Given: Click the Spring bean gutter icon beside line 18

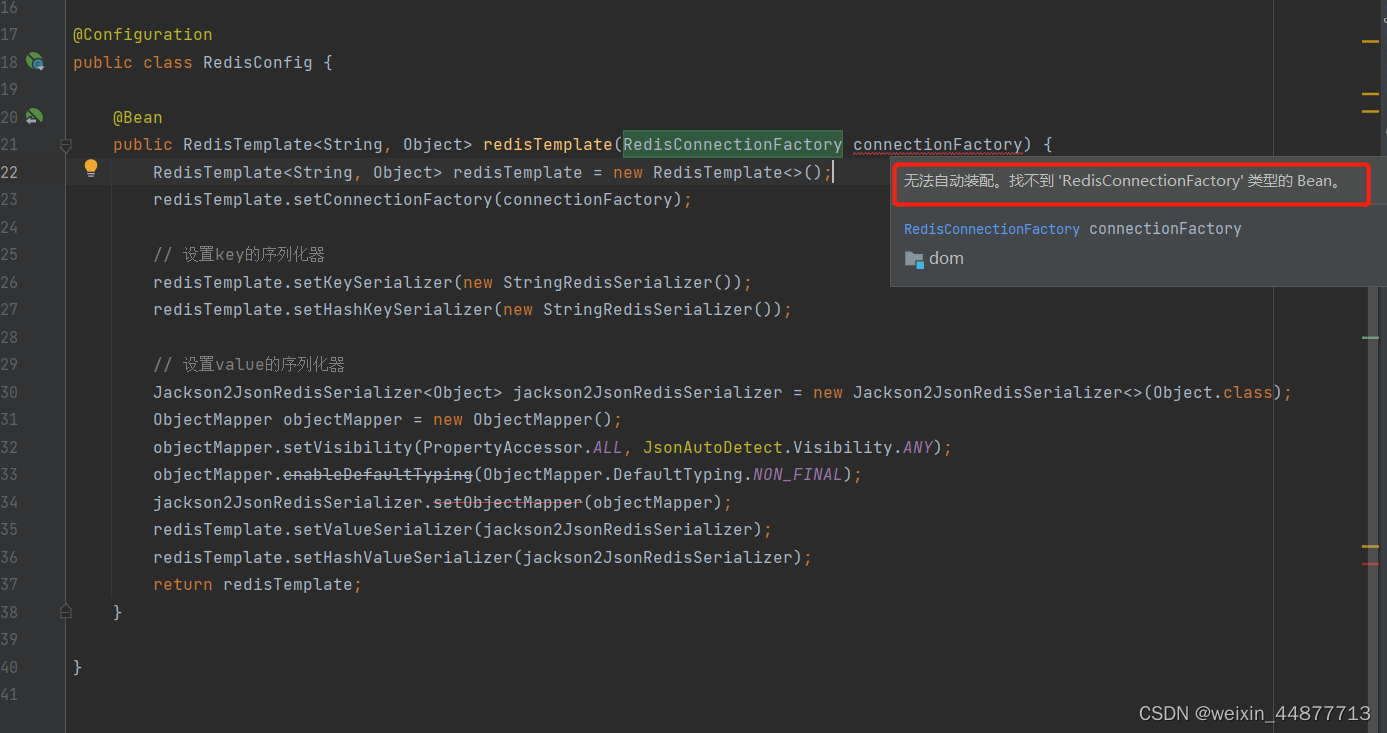Looking at the screenshot, I should coord(36,61).
